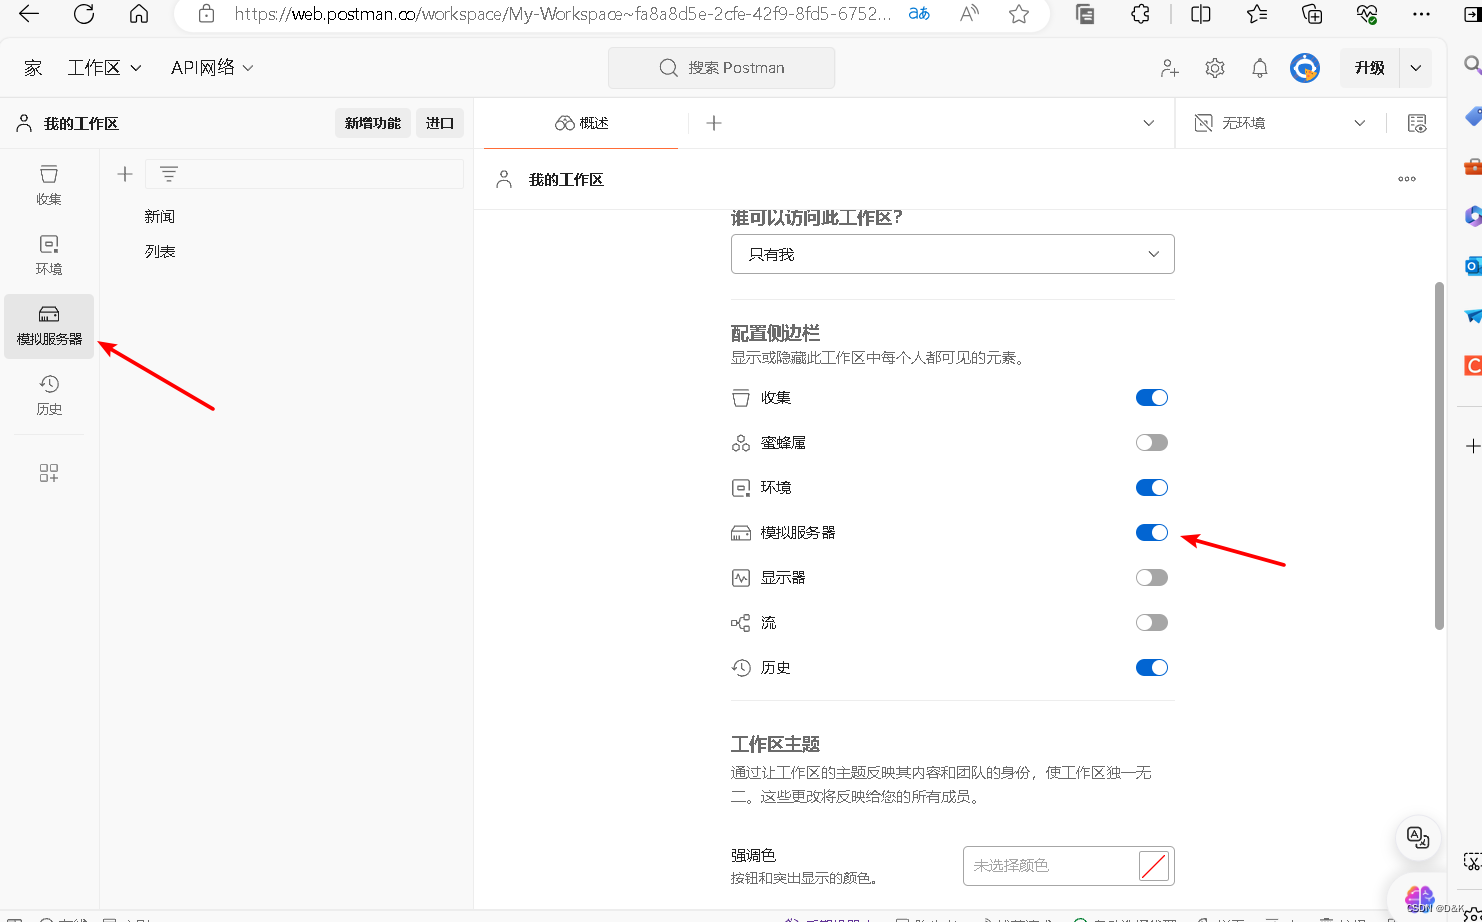Open the tab list chevron dropdown
The image size is (1482, 922).
1149,123
